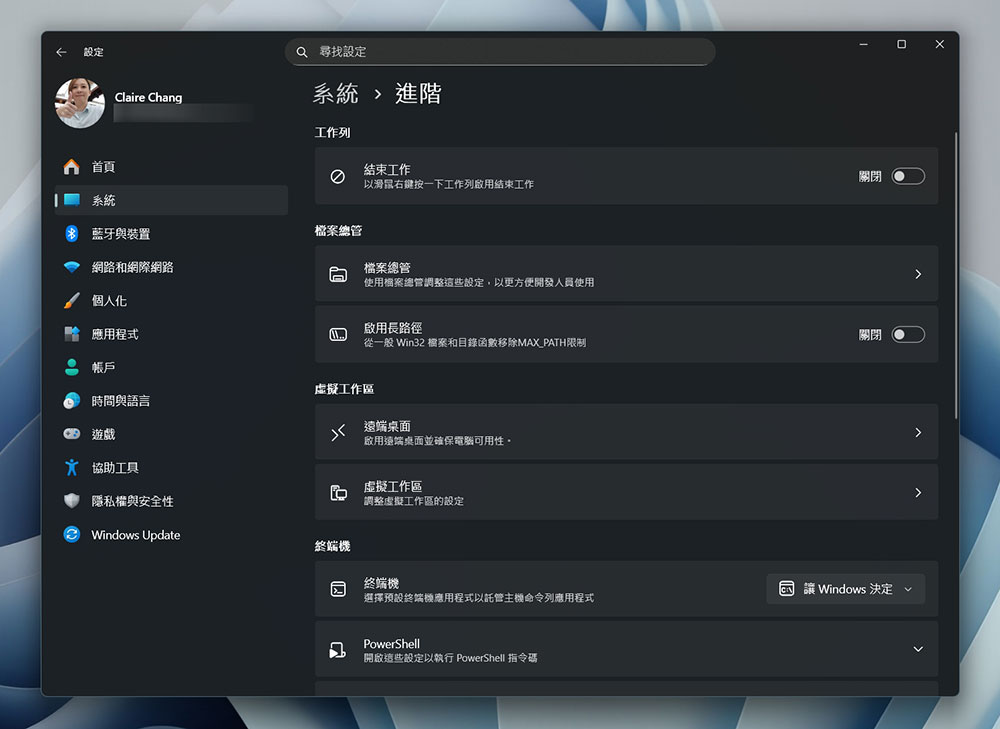Click the 遠端桌面 remote icon
The width and height of the screenshot is (1000, 729).
337,432
